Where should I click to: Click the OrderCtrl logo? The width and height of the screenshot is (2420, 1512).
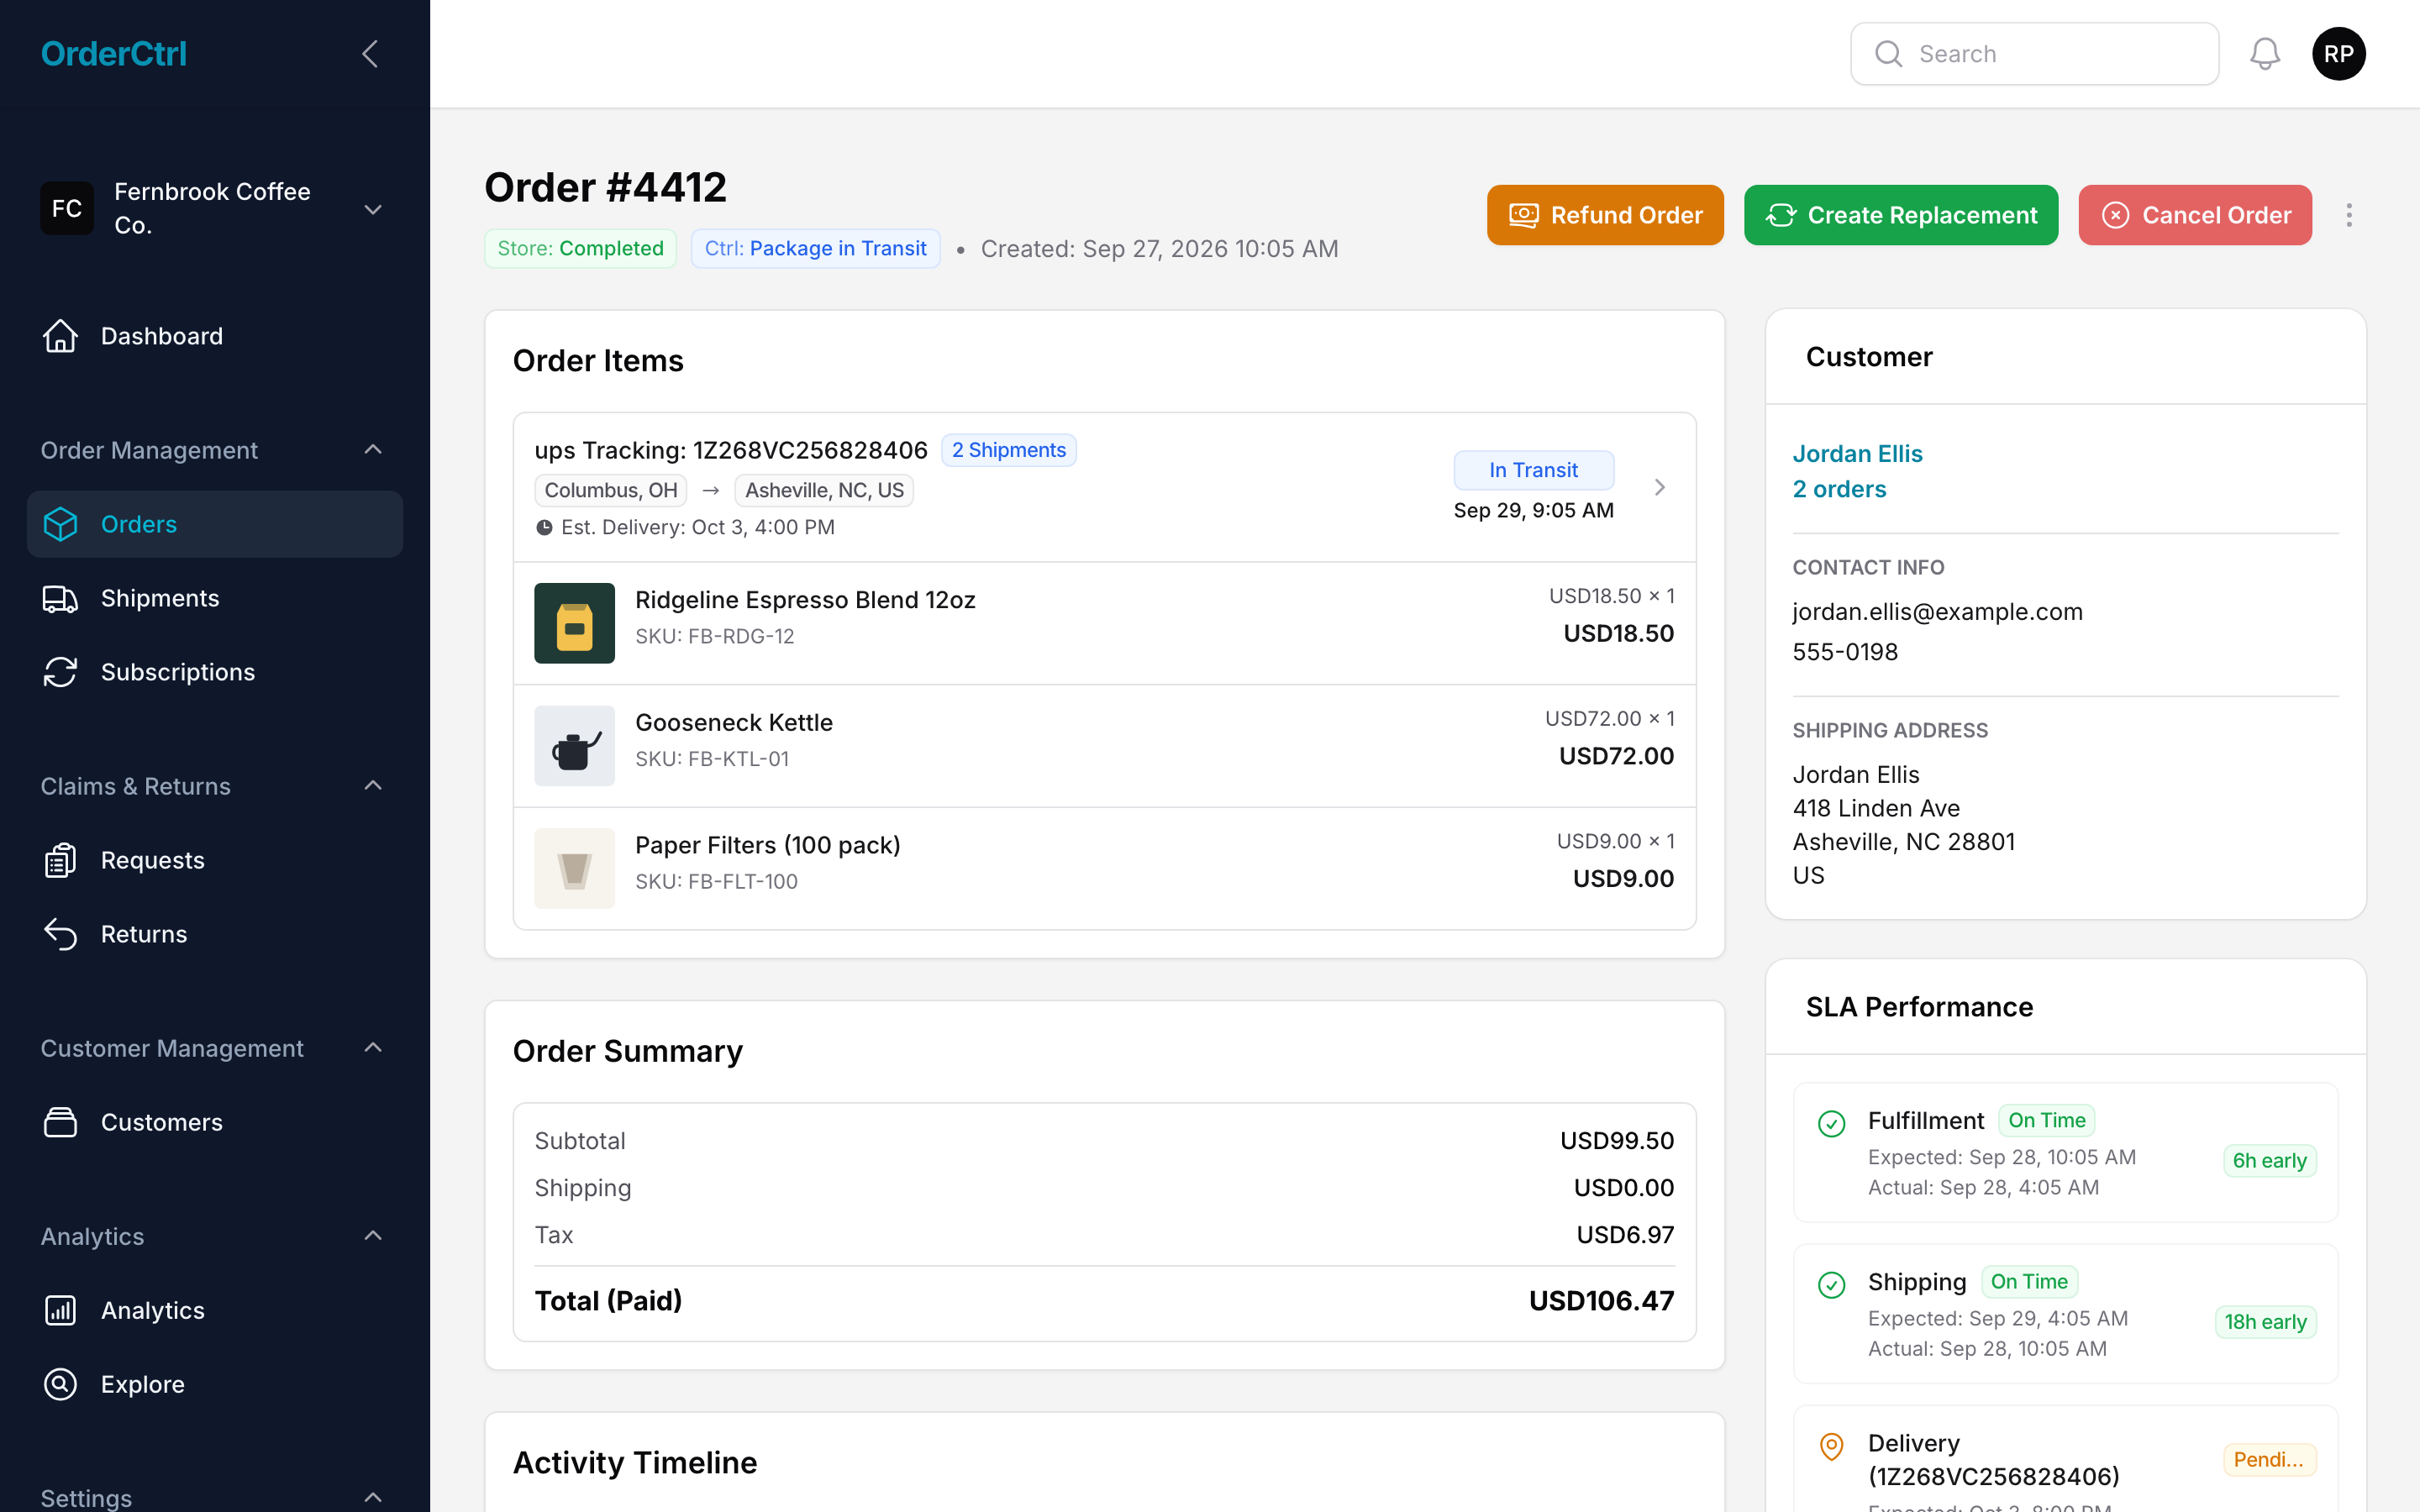(113, 54)
